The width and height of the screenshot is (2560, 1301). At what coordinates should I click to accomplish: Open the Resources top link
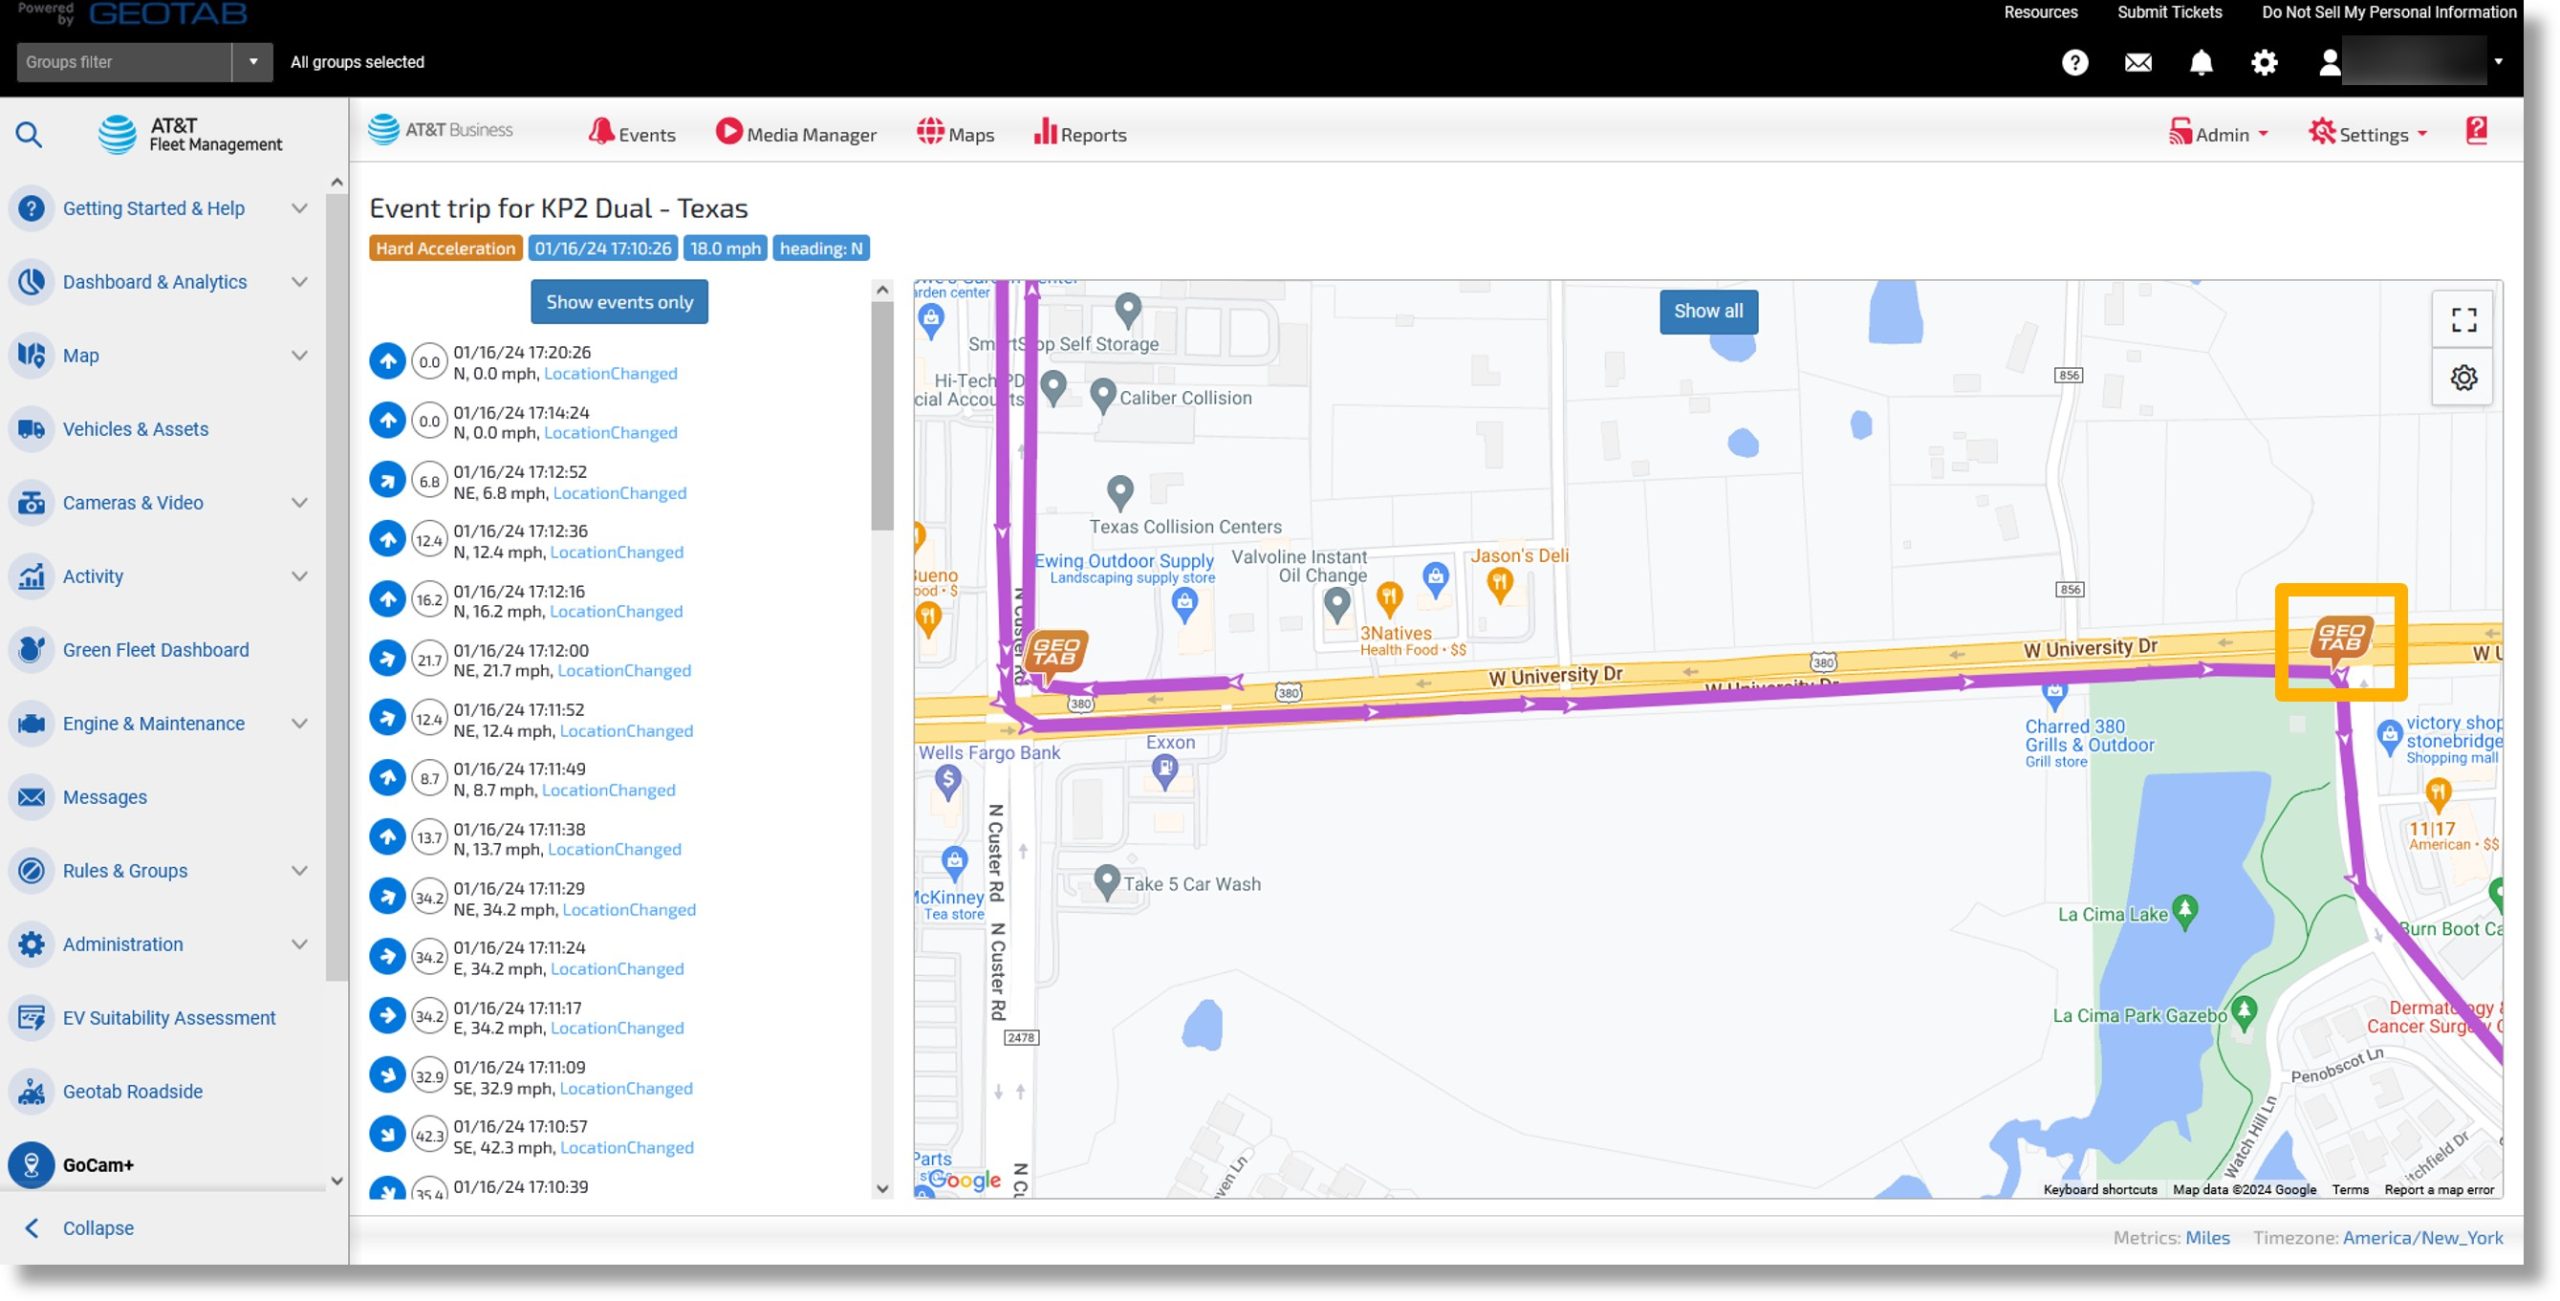[2040, 12]
